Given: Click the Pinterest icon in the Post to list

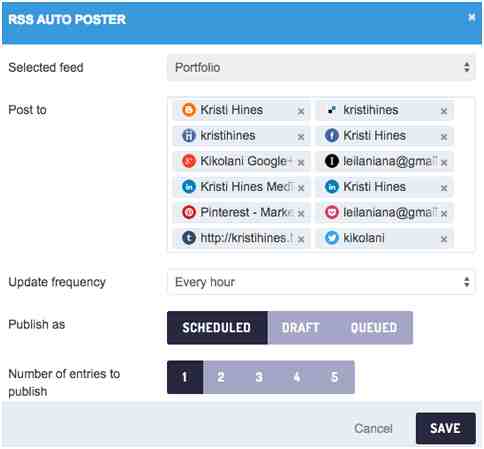Looking at the screenshot, I should tap(189, 212).
